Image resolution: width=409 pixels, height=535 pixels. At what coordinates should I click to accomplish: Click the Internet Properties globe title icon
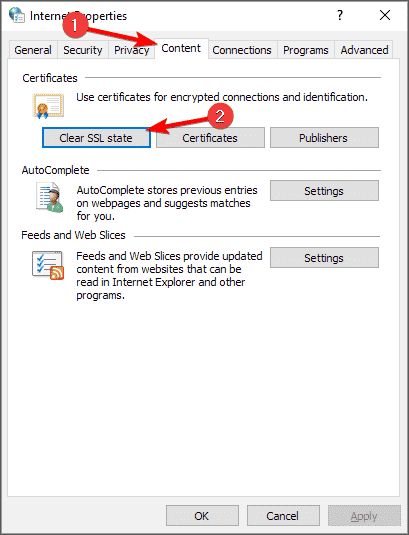[x=17, y=15]
